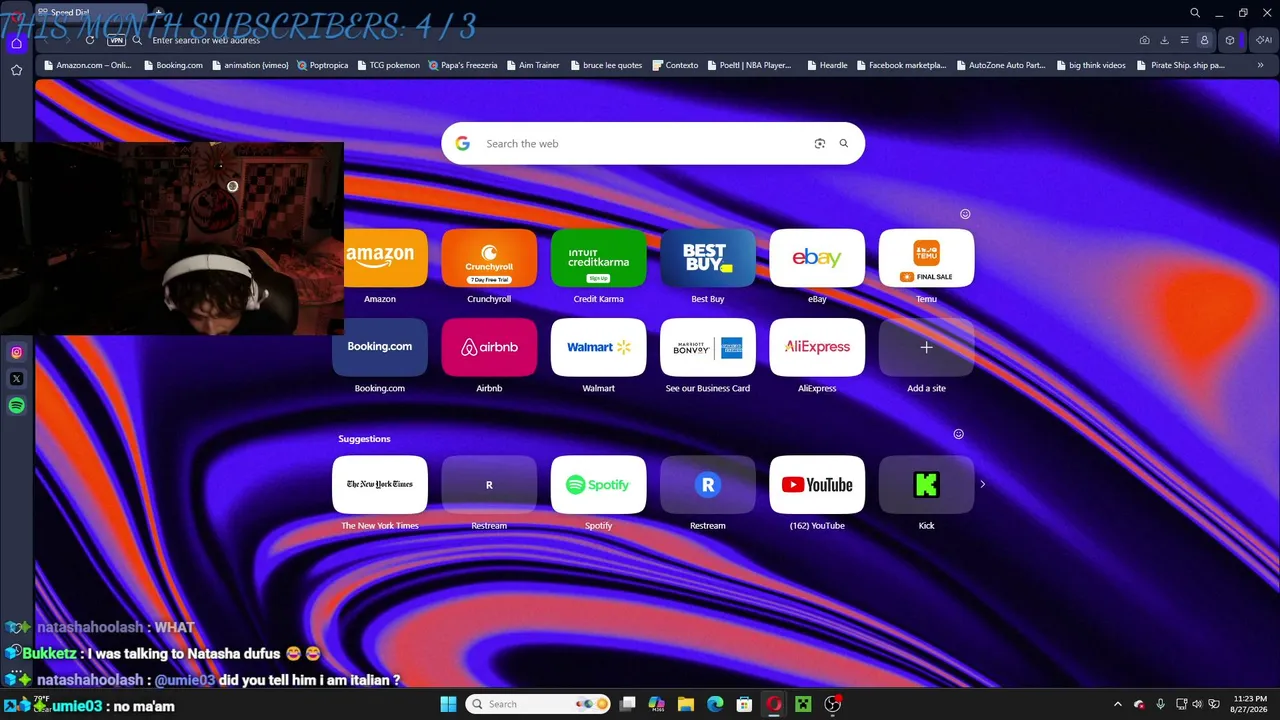Click the magnifier button in web search box
Screen dimensions: 1280x720
[844, 144]
